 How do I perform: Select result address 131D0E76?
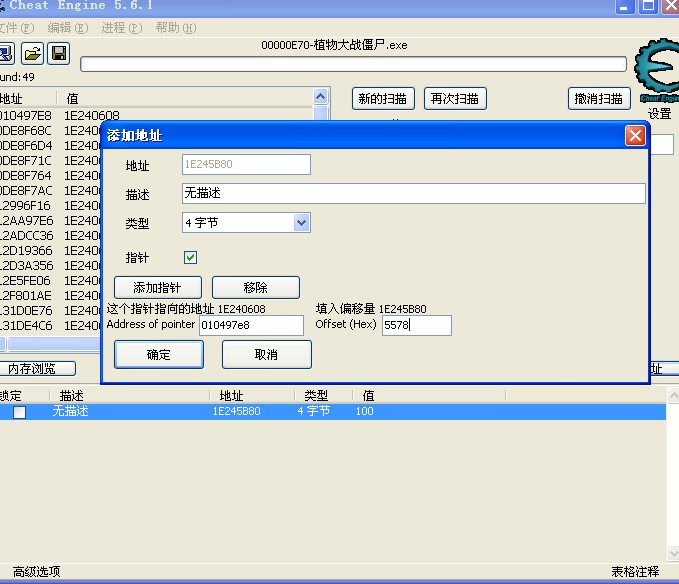click(x=26, y=310)
